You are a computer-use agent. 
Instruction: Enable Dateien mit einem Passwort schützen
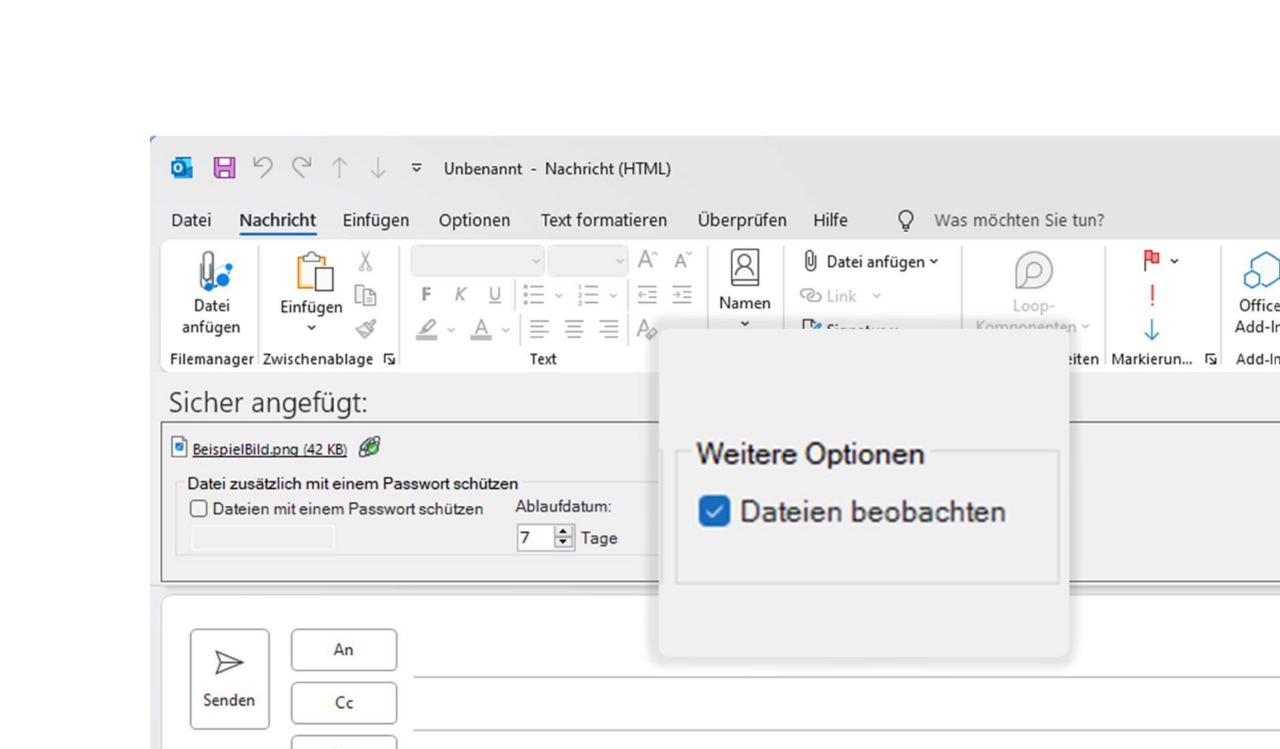tap(199, 509)
